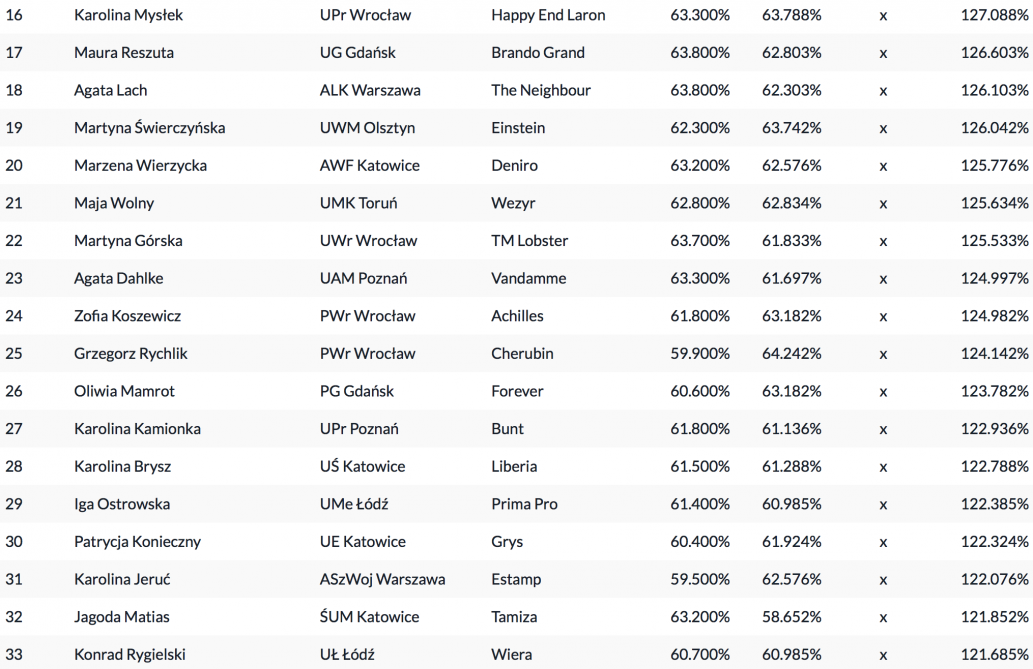
Task: Select UWM Olsztyn university cell
Action: [367, 128]
